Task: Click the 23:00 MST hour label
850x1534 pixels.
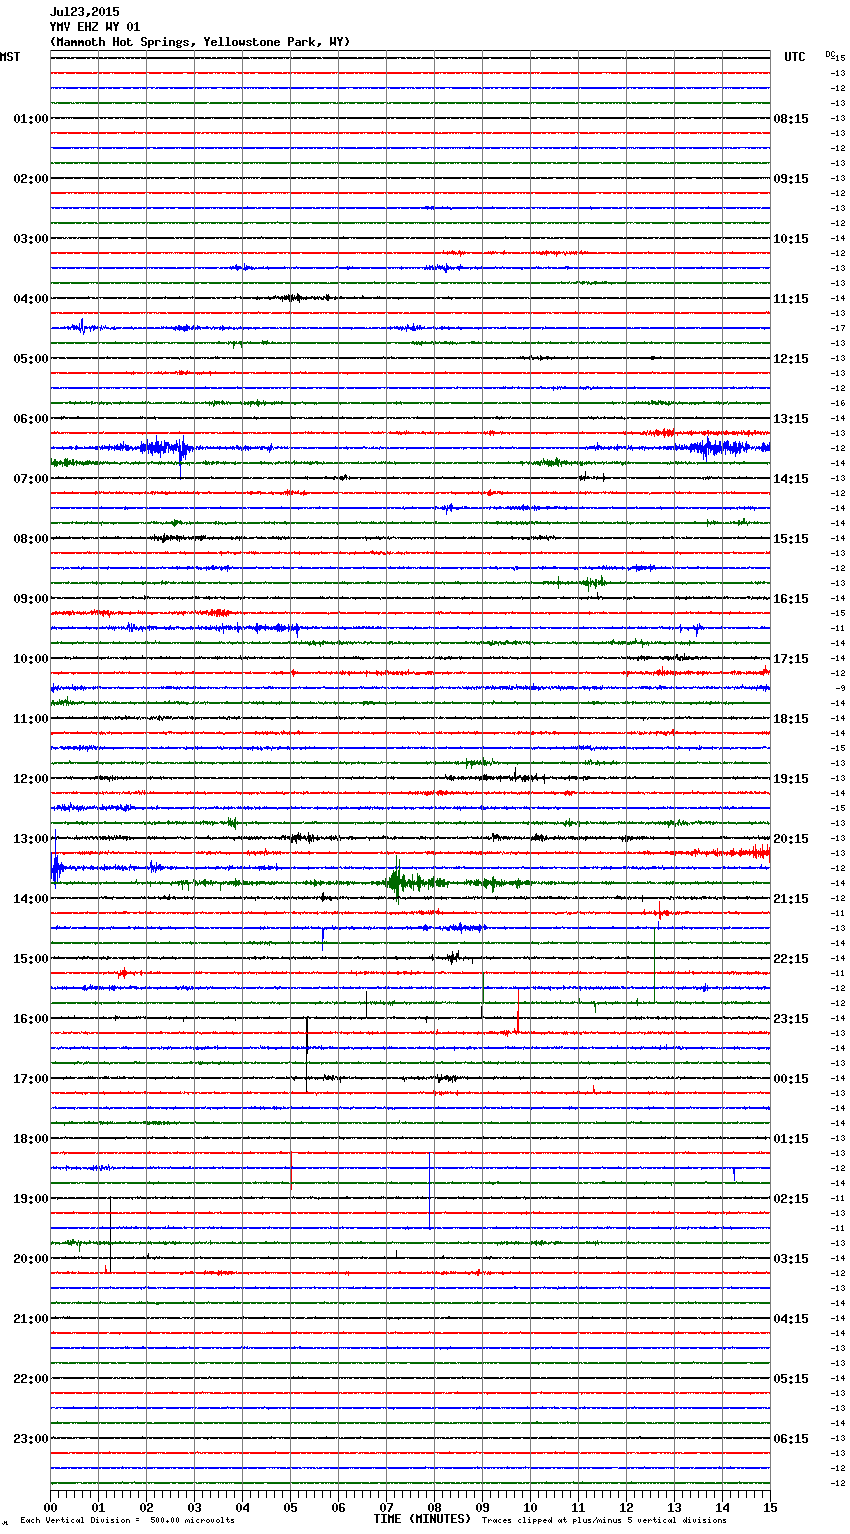Action: pos(31,1439)
